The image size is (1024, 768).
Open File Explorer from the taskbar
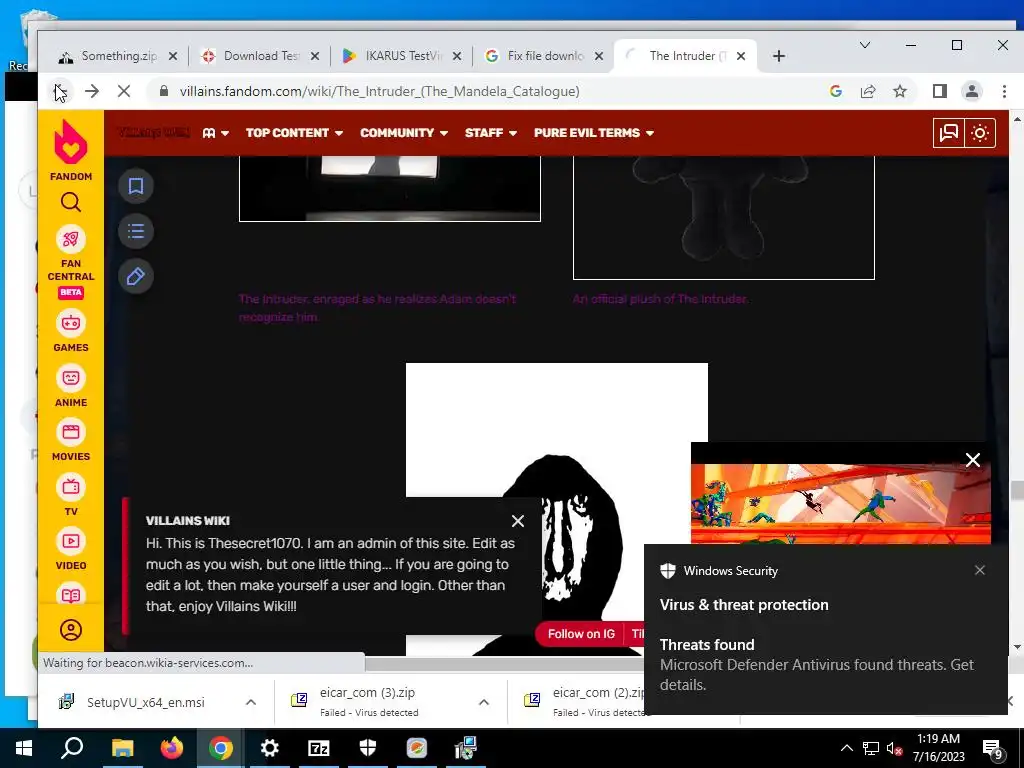122,748
